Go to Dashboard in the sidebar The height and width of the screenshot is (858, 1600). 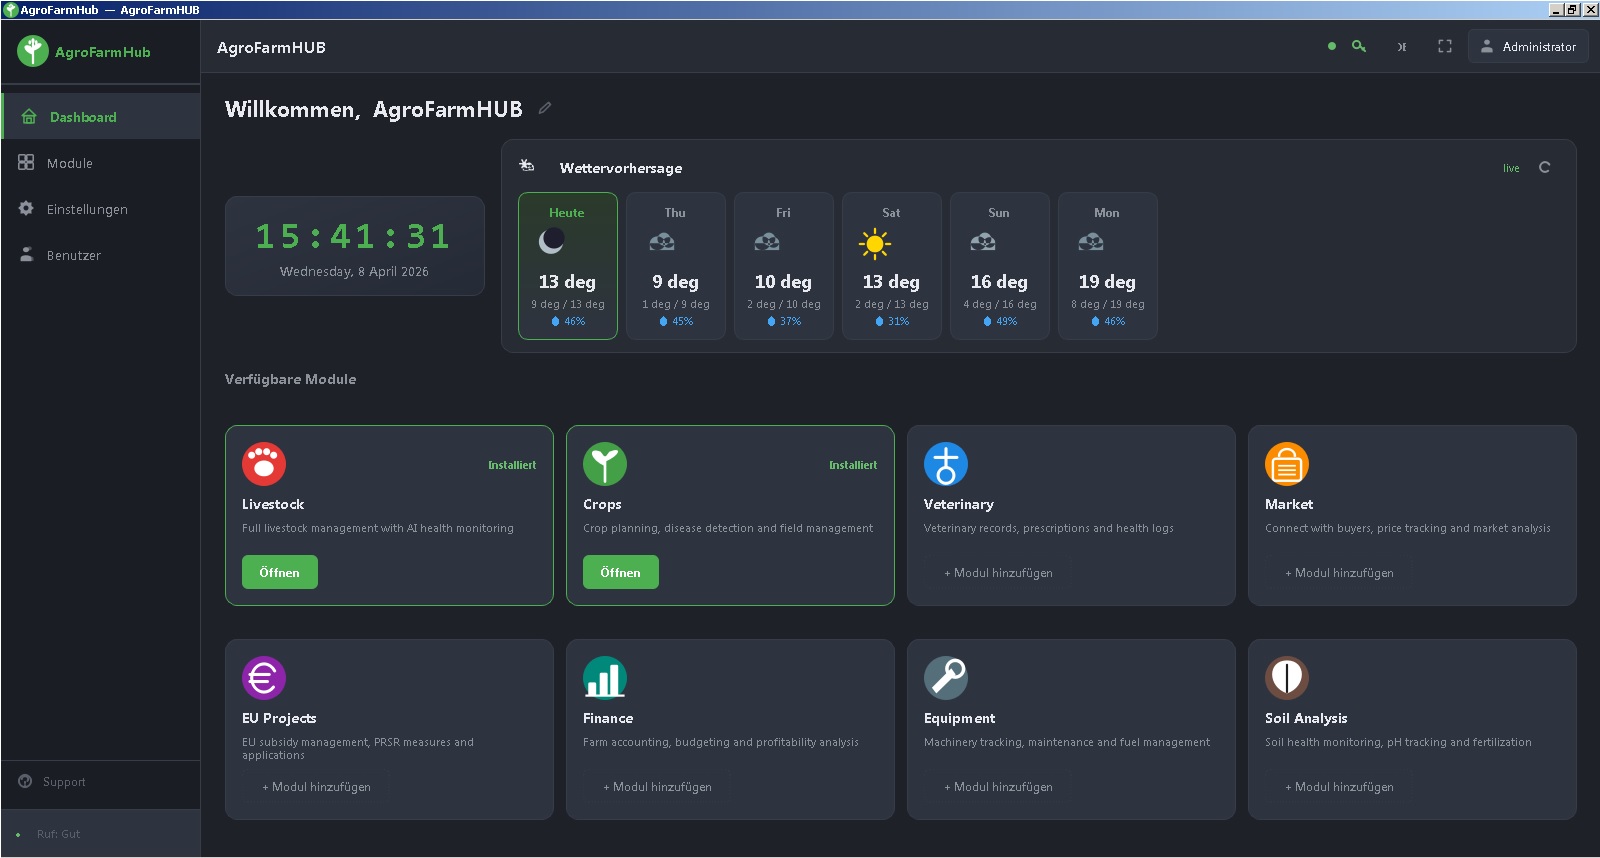point(101,117)
